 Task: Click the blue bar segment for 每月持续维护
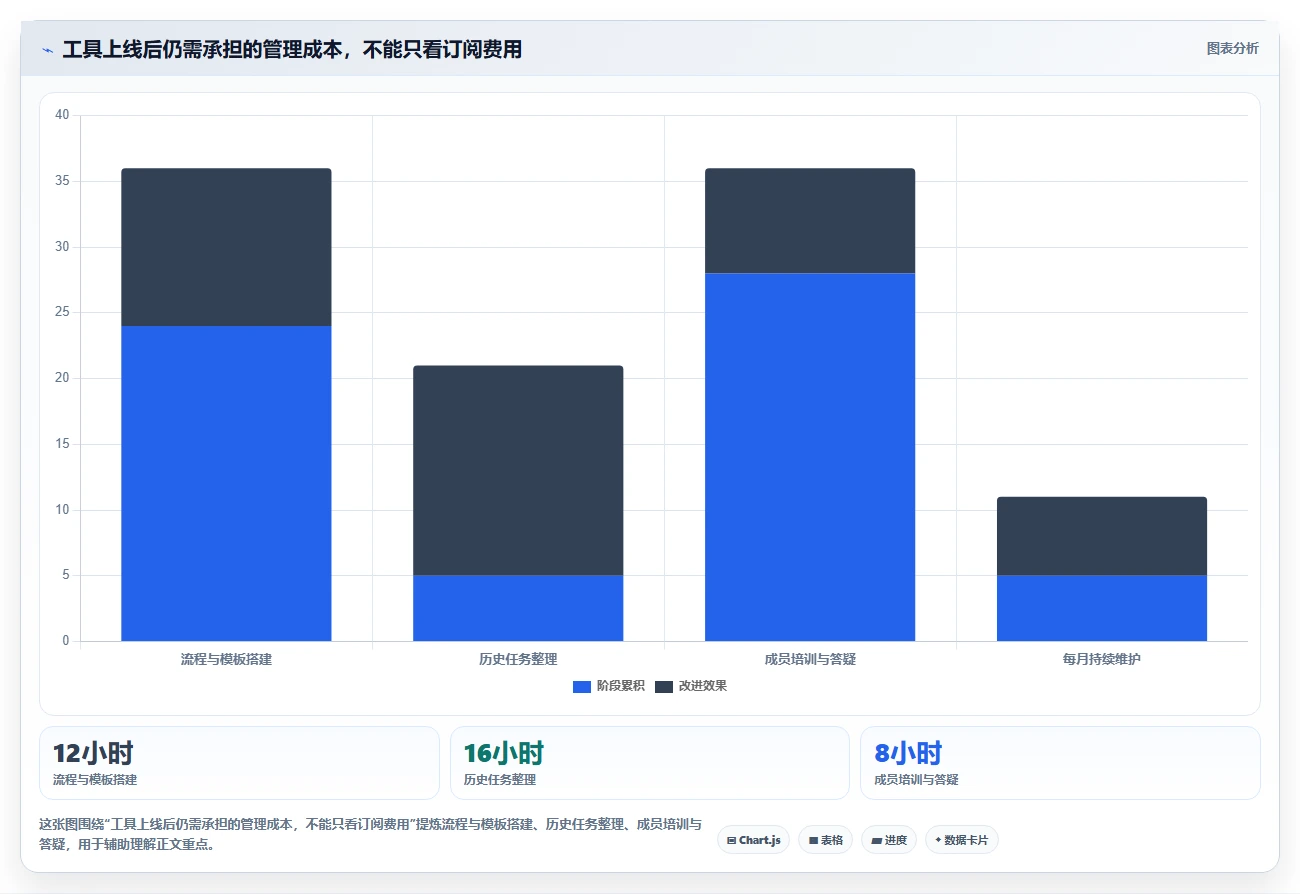[x=1102, y=608]
